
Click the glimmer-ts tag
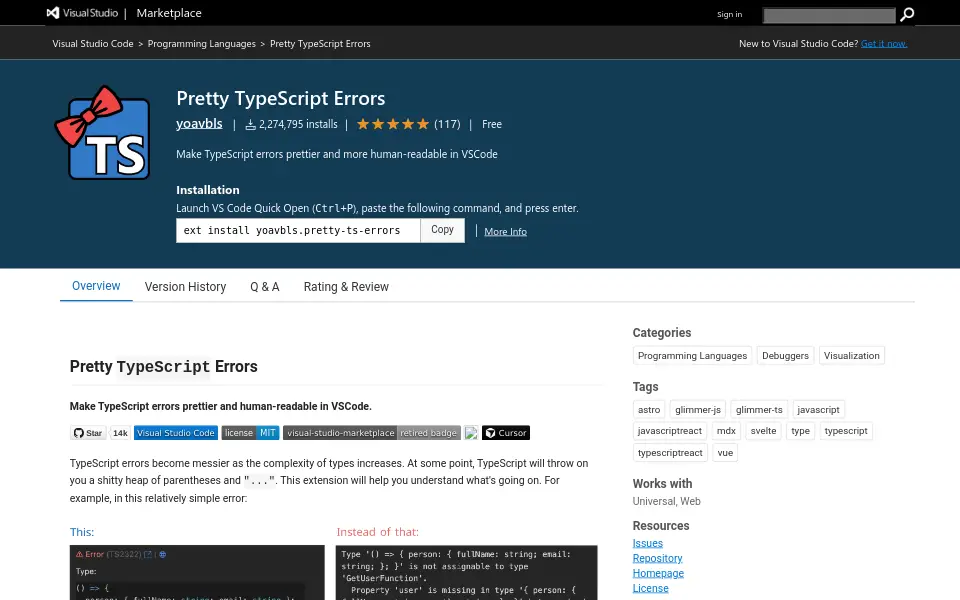tap(759, 410)
